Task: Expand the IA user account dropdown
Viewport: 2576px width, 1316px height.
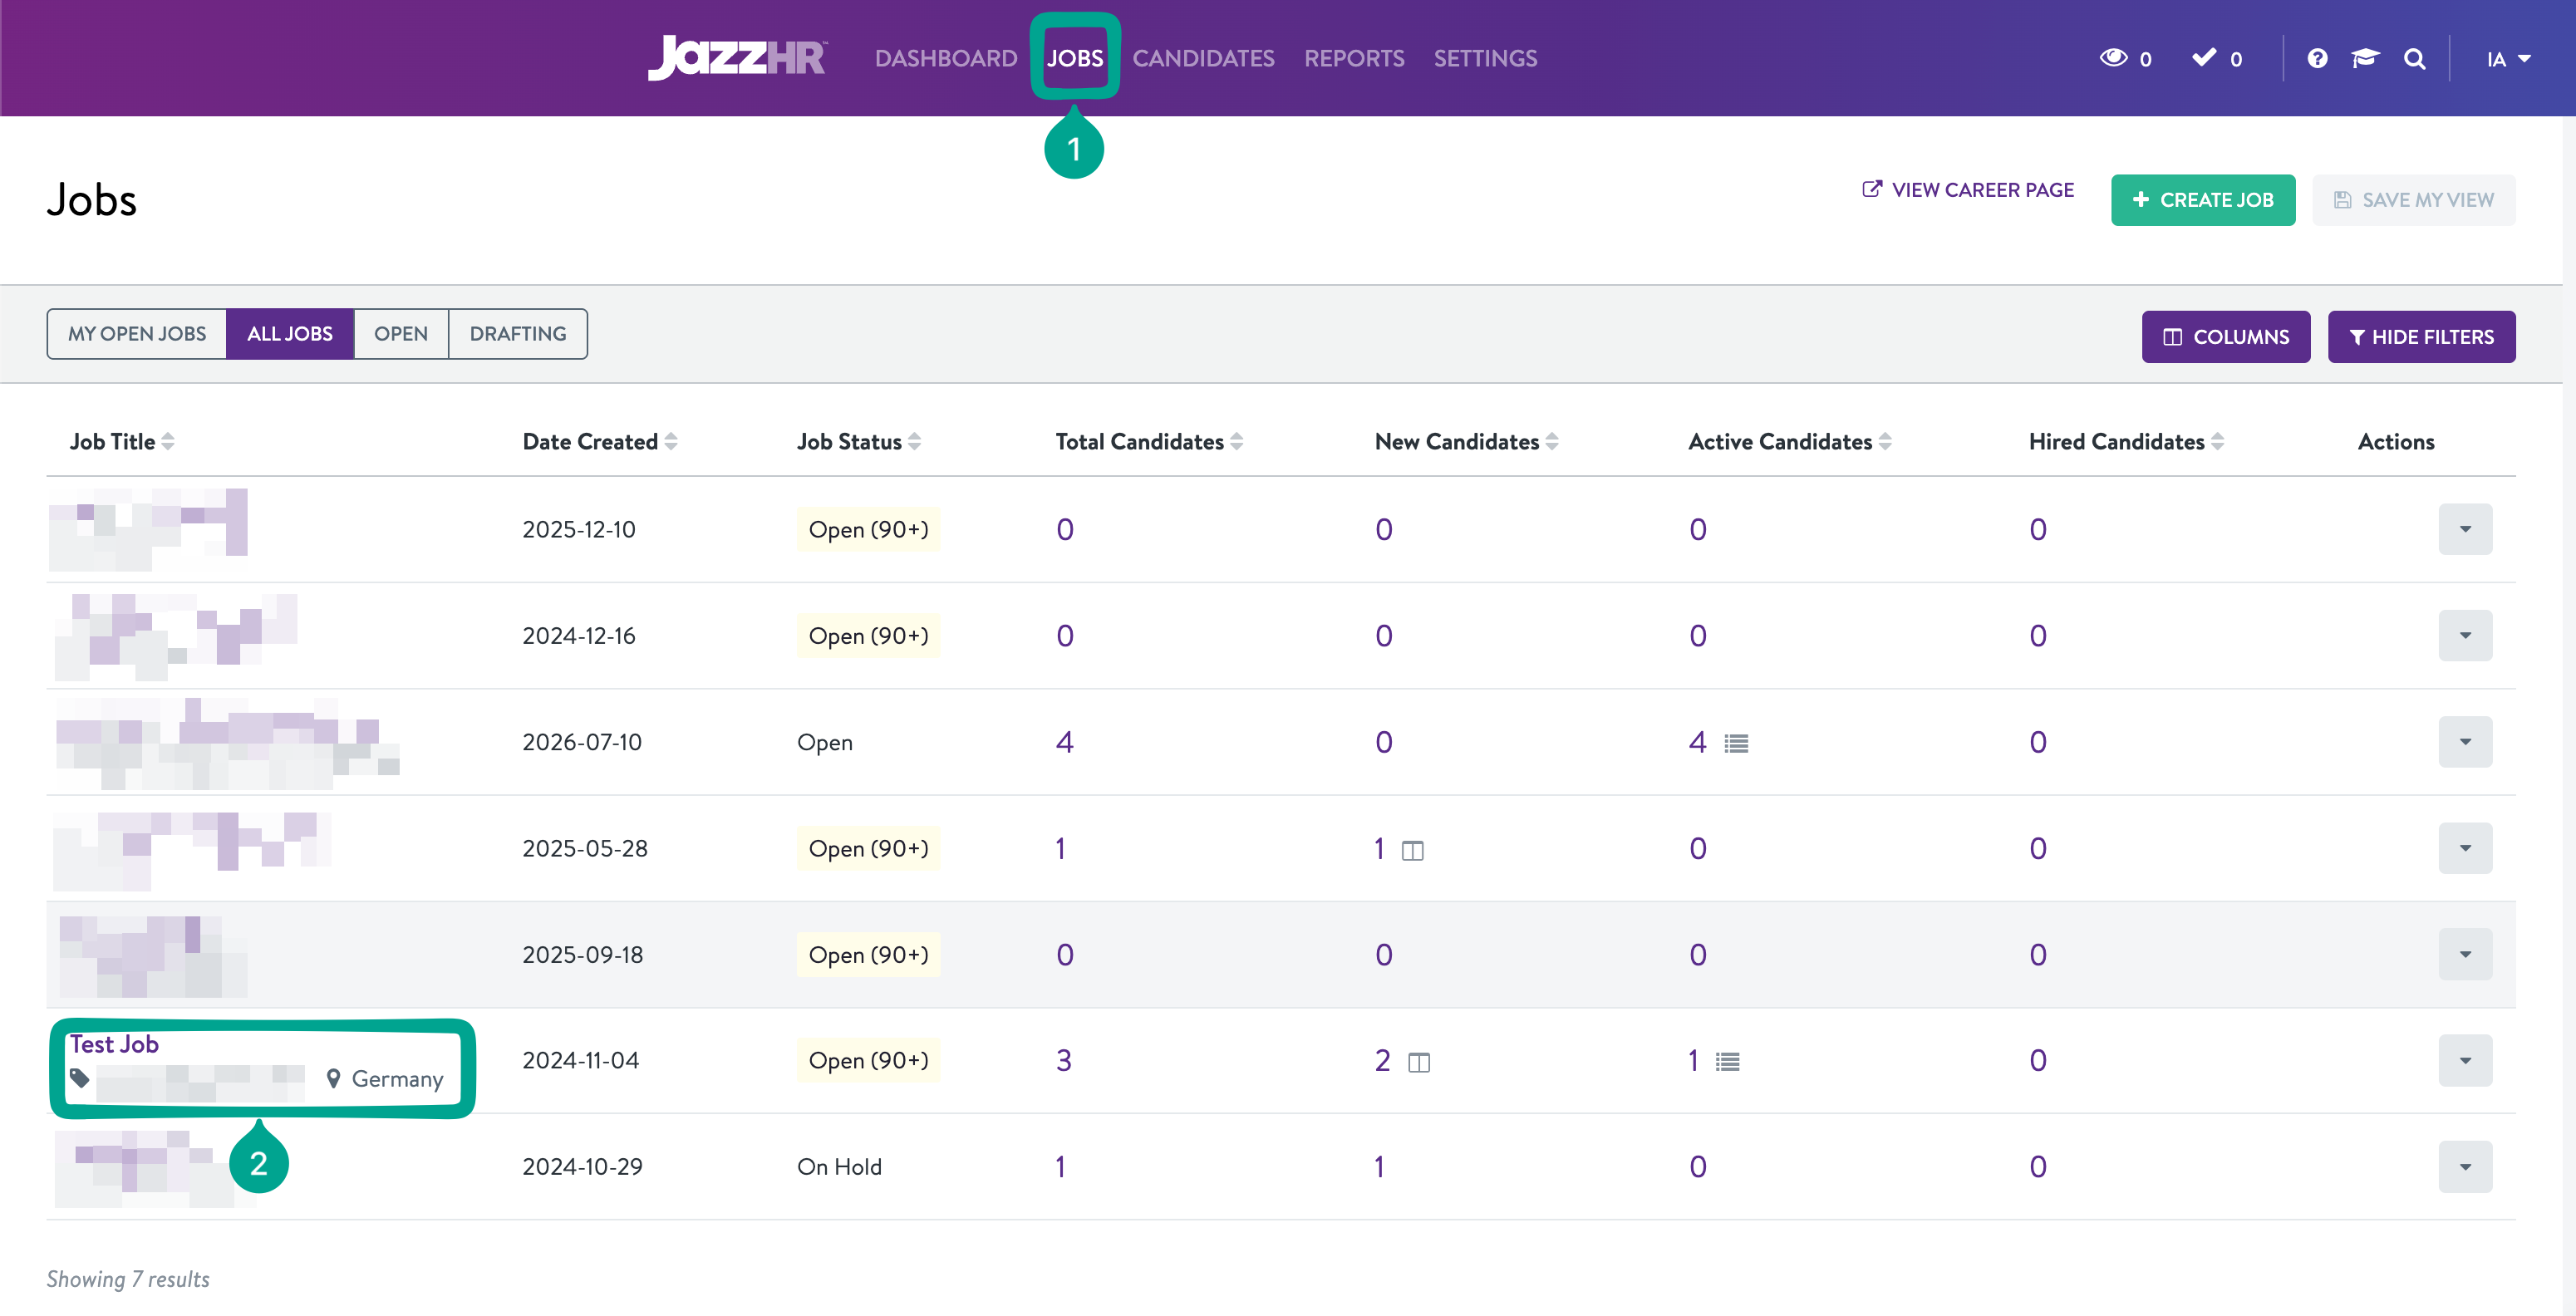Action: tap(2508, 59)
